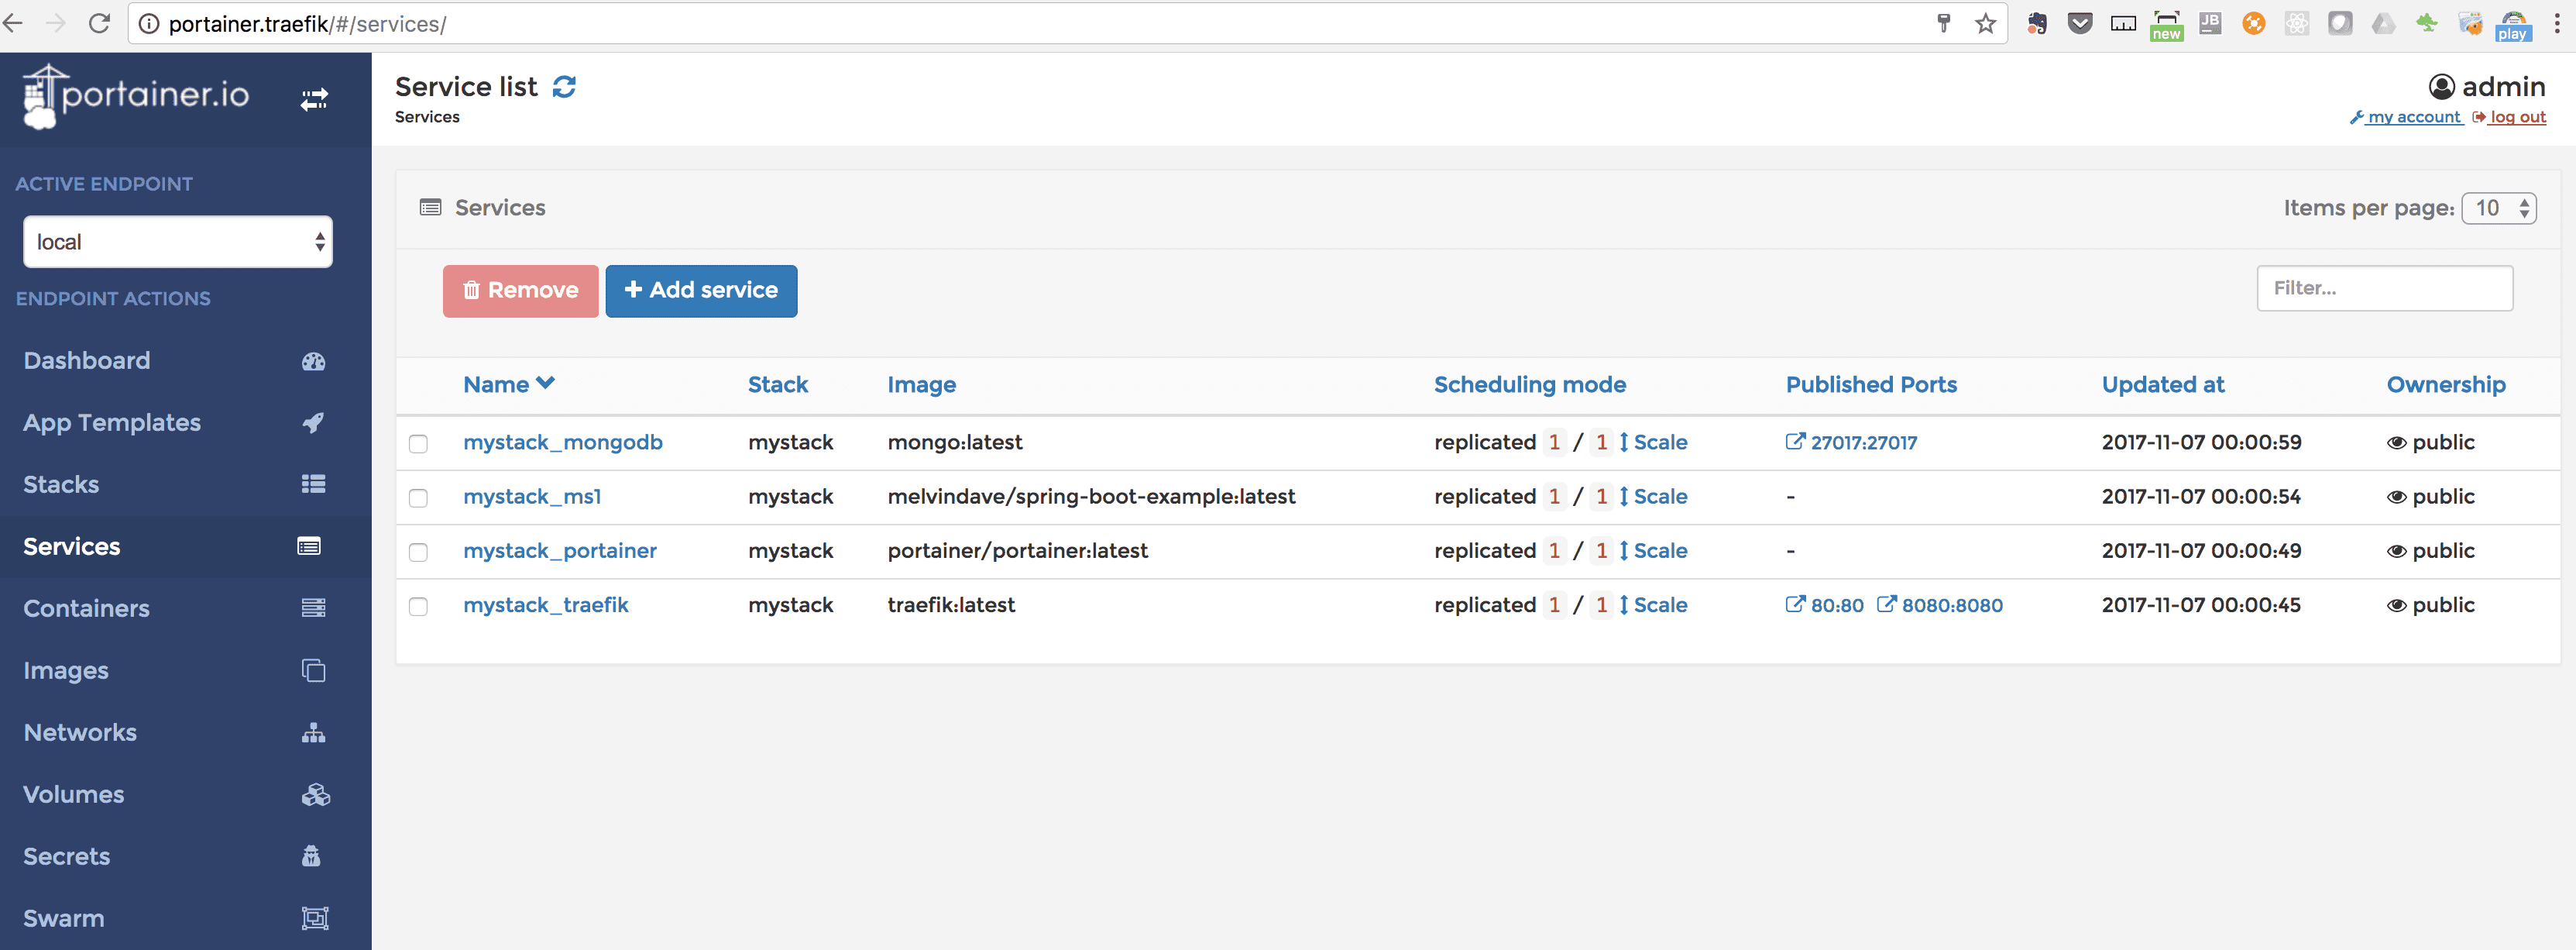Open the mystack_portainer service link
The height and width of the screenshot is (950, 2576).
tap(559, 551)
